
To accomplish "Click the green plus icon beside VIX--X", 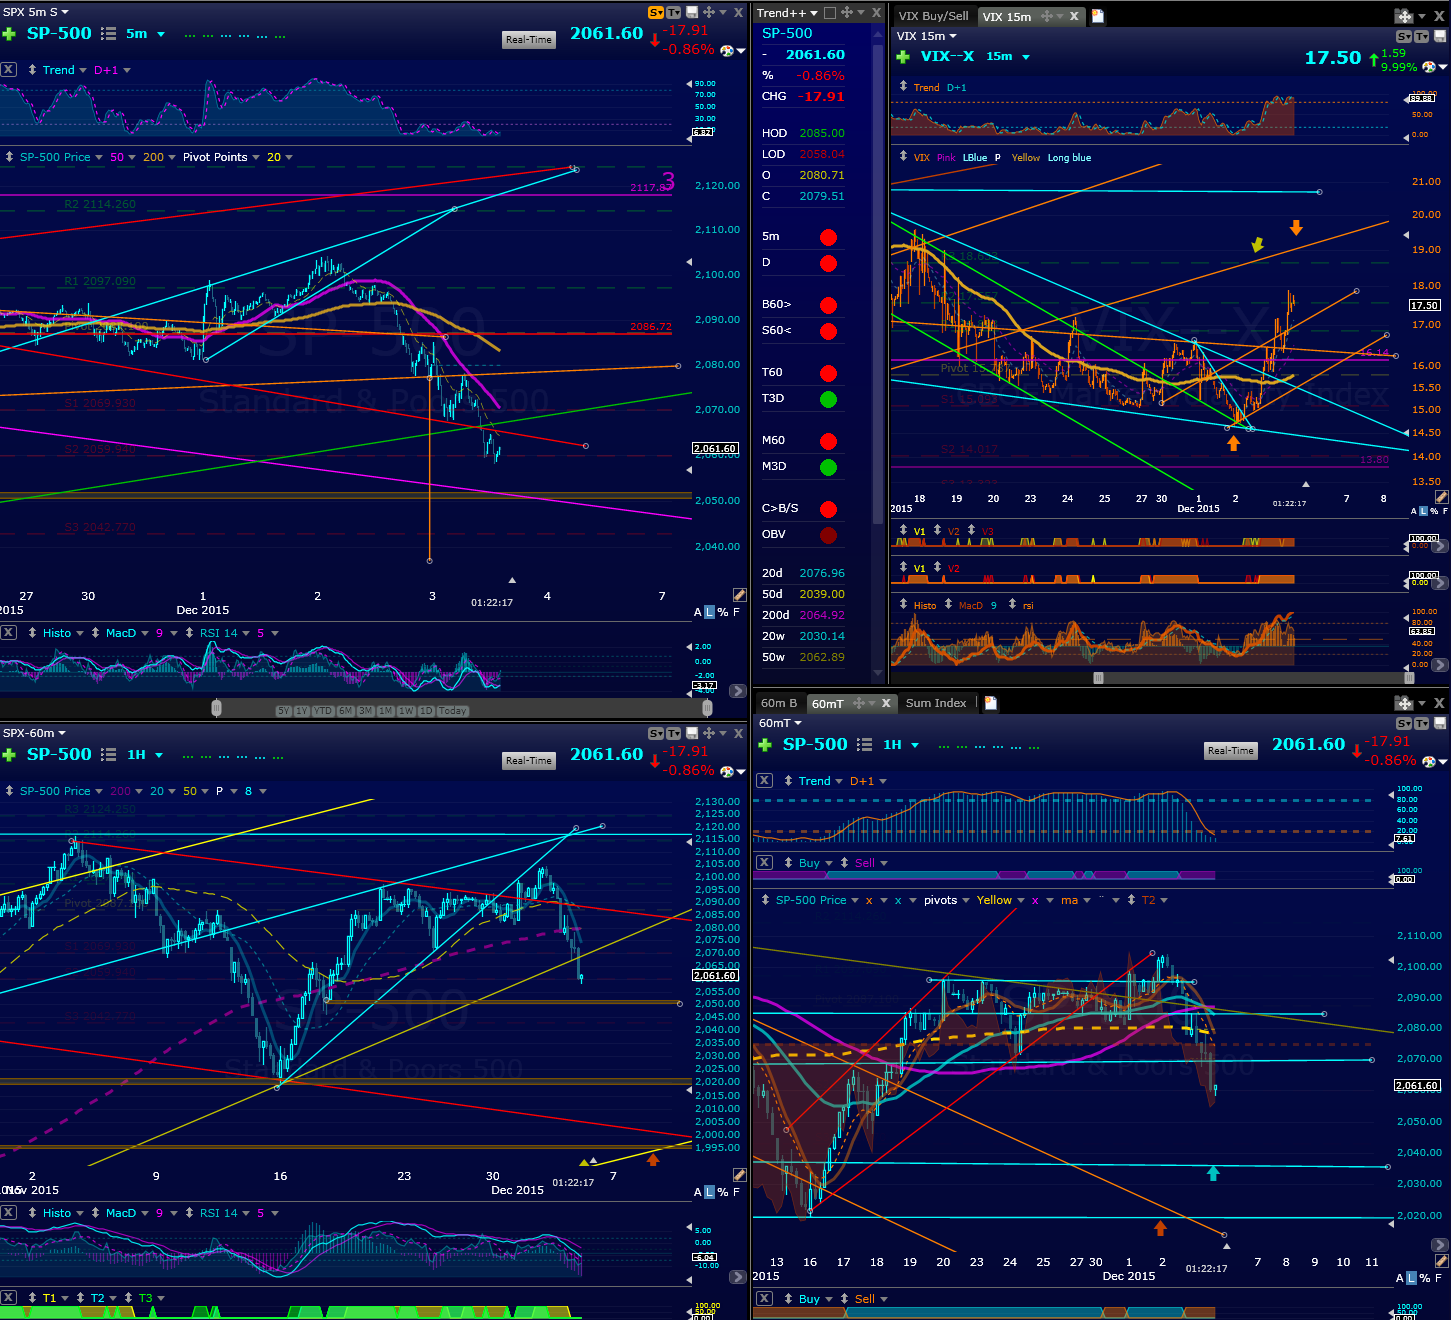I will [903, 57].
